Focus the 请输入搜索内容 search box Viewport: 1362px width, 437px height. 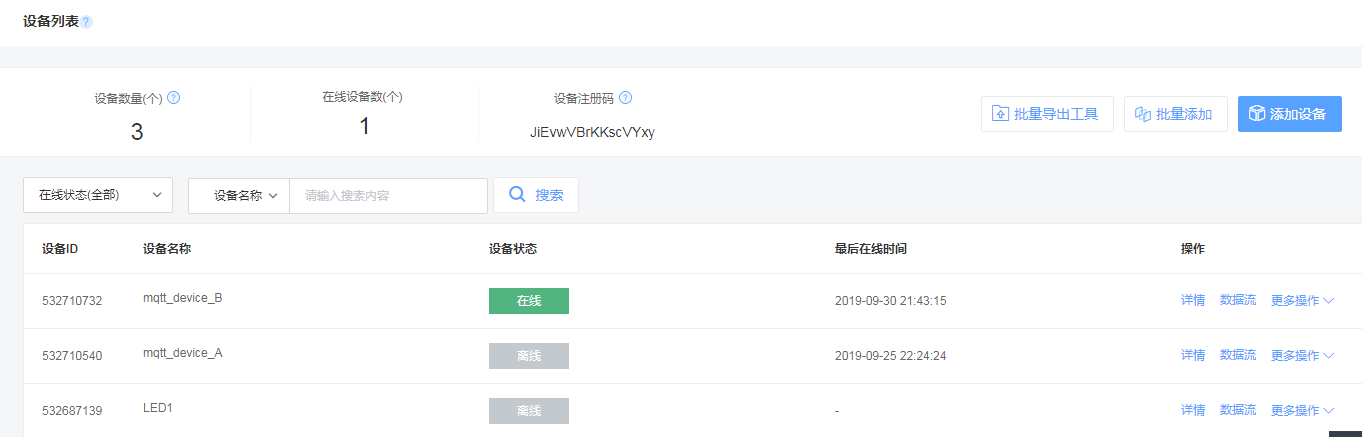pyautogui.click(x=388, y=195)
